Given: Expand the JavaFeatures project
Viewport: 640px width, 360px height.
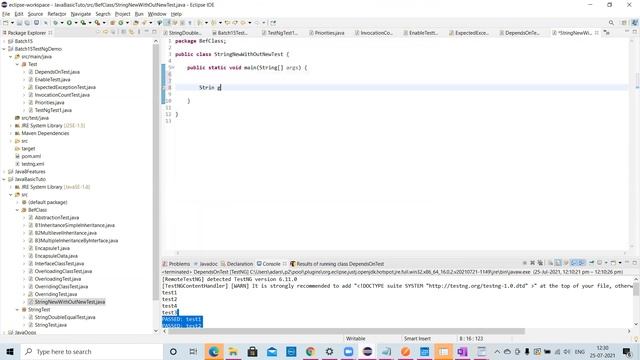Looking at the screenshot, I should coord(4,172).
